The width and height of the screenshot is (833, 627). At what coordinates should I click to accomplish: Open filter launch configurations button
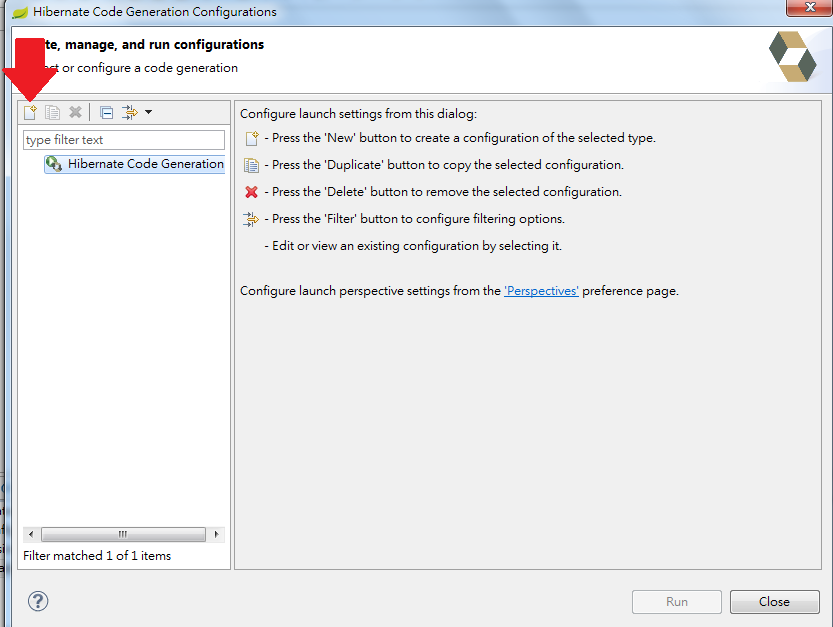[x=130, y=112]
